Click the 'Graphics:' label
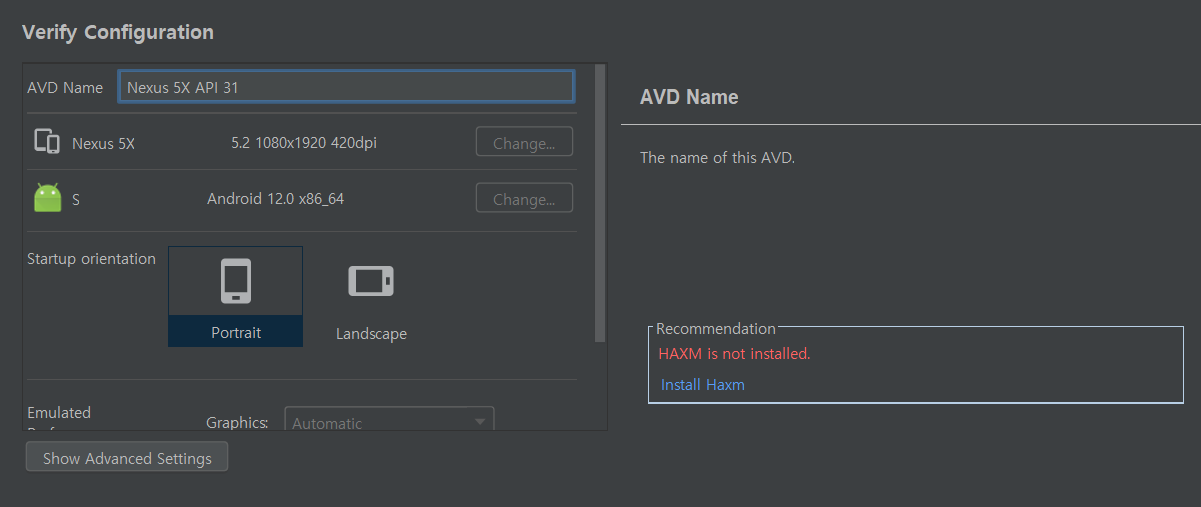 pyautogui.click(x=237, y=422)
